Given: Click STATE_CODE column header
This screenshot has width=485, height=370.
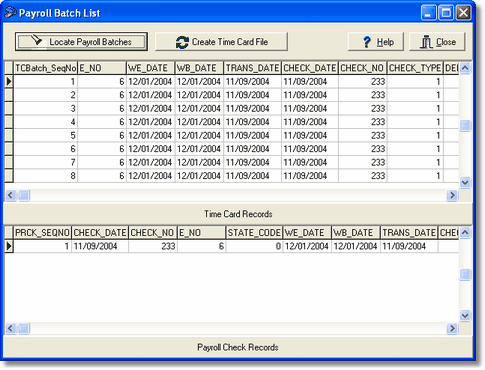Looking at the screenshot, I should point(254,233).
